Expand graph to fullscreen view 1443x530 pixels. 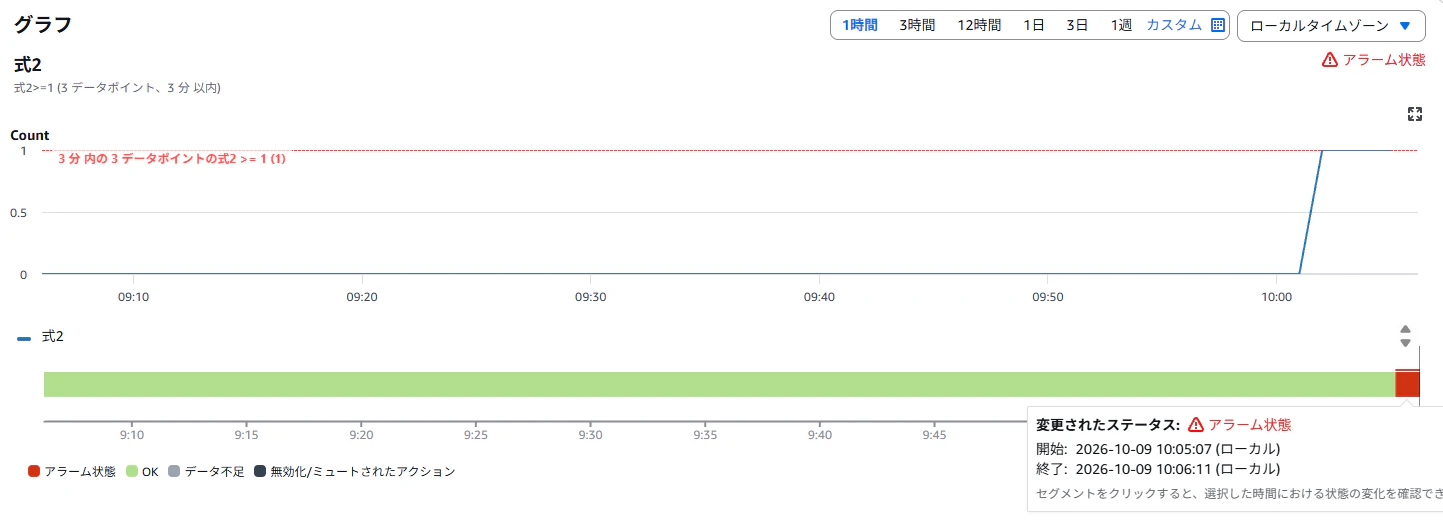[x=1414, y=114]
